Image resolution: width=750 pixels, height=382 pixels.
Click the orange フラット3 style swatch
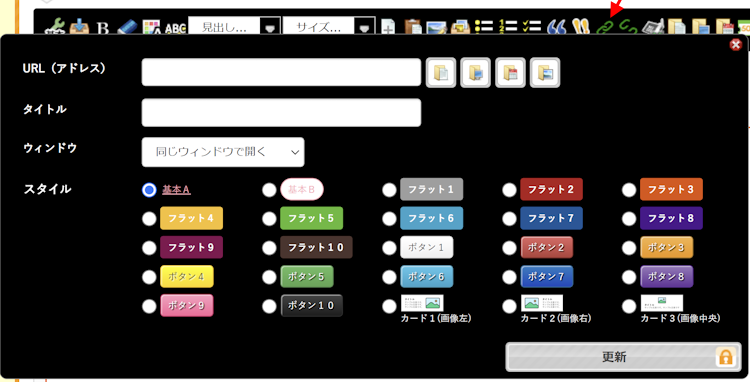(x=671, y=189)
